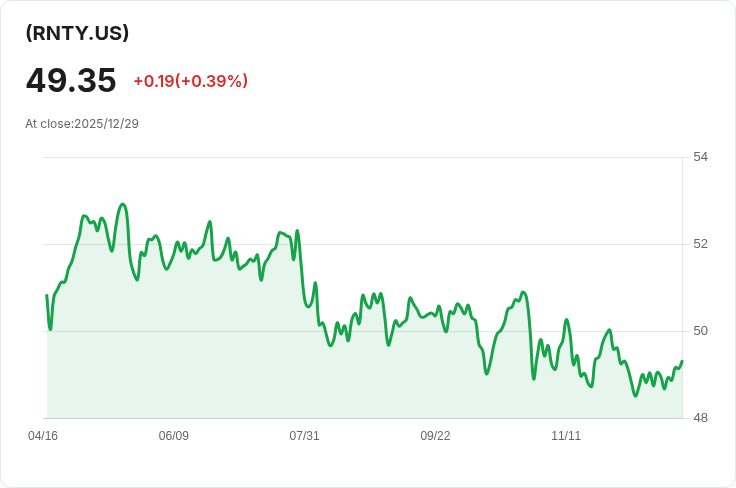The width and height of the screenshot is (736, 488).
Task: Pick the 09/22 date on the x-axis
Action: point(435,436)
